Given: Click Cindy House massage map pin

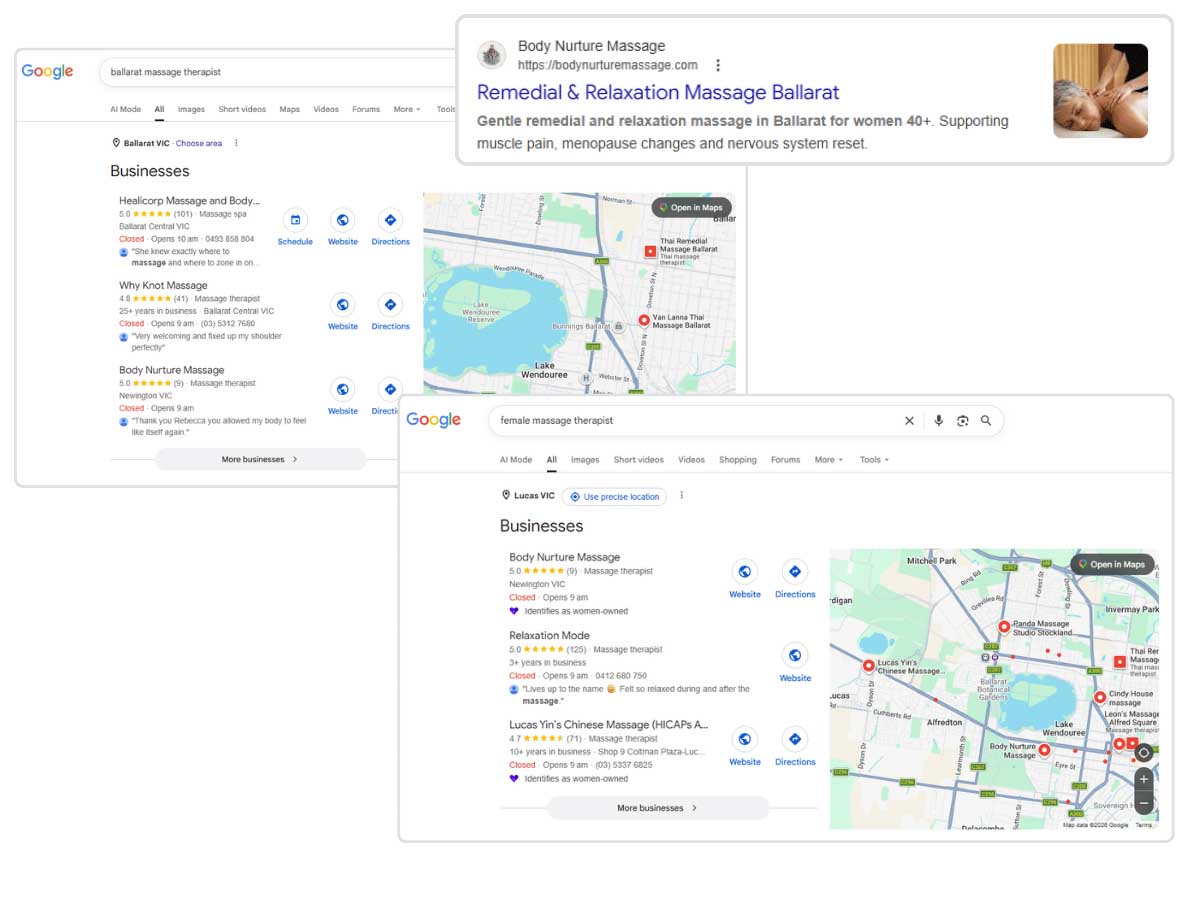Looking at the screenshot, I should (1100, 697).
